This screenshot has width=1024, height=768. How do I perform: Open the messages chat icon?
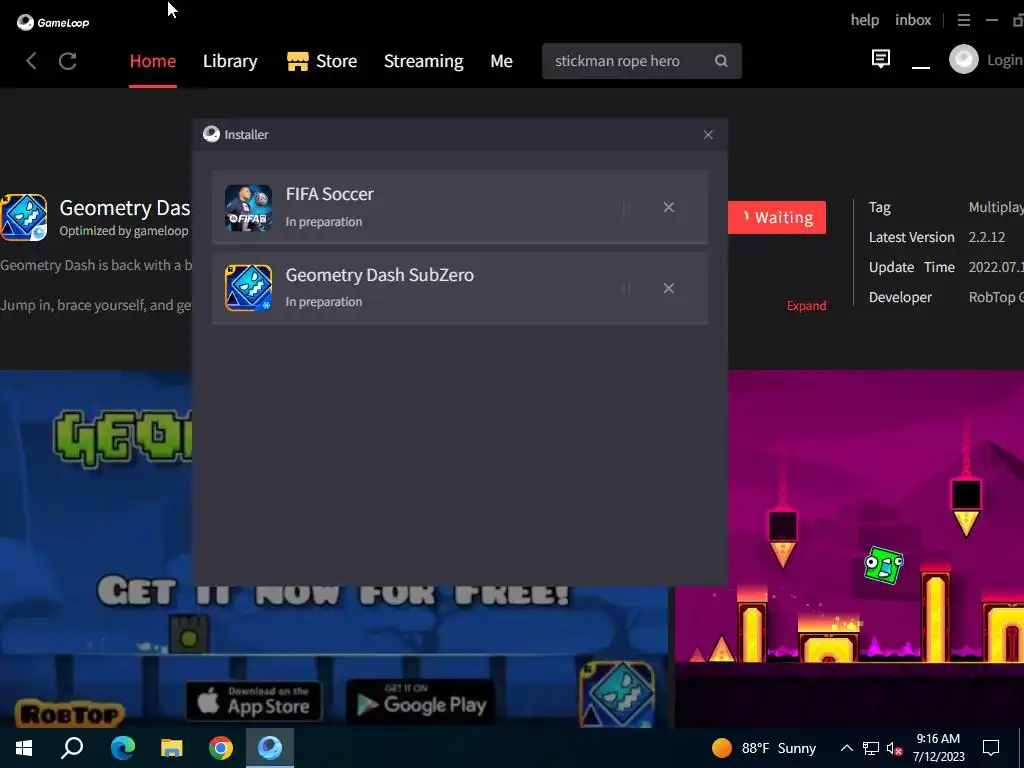(x=880, y=59)
